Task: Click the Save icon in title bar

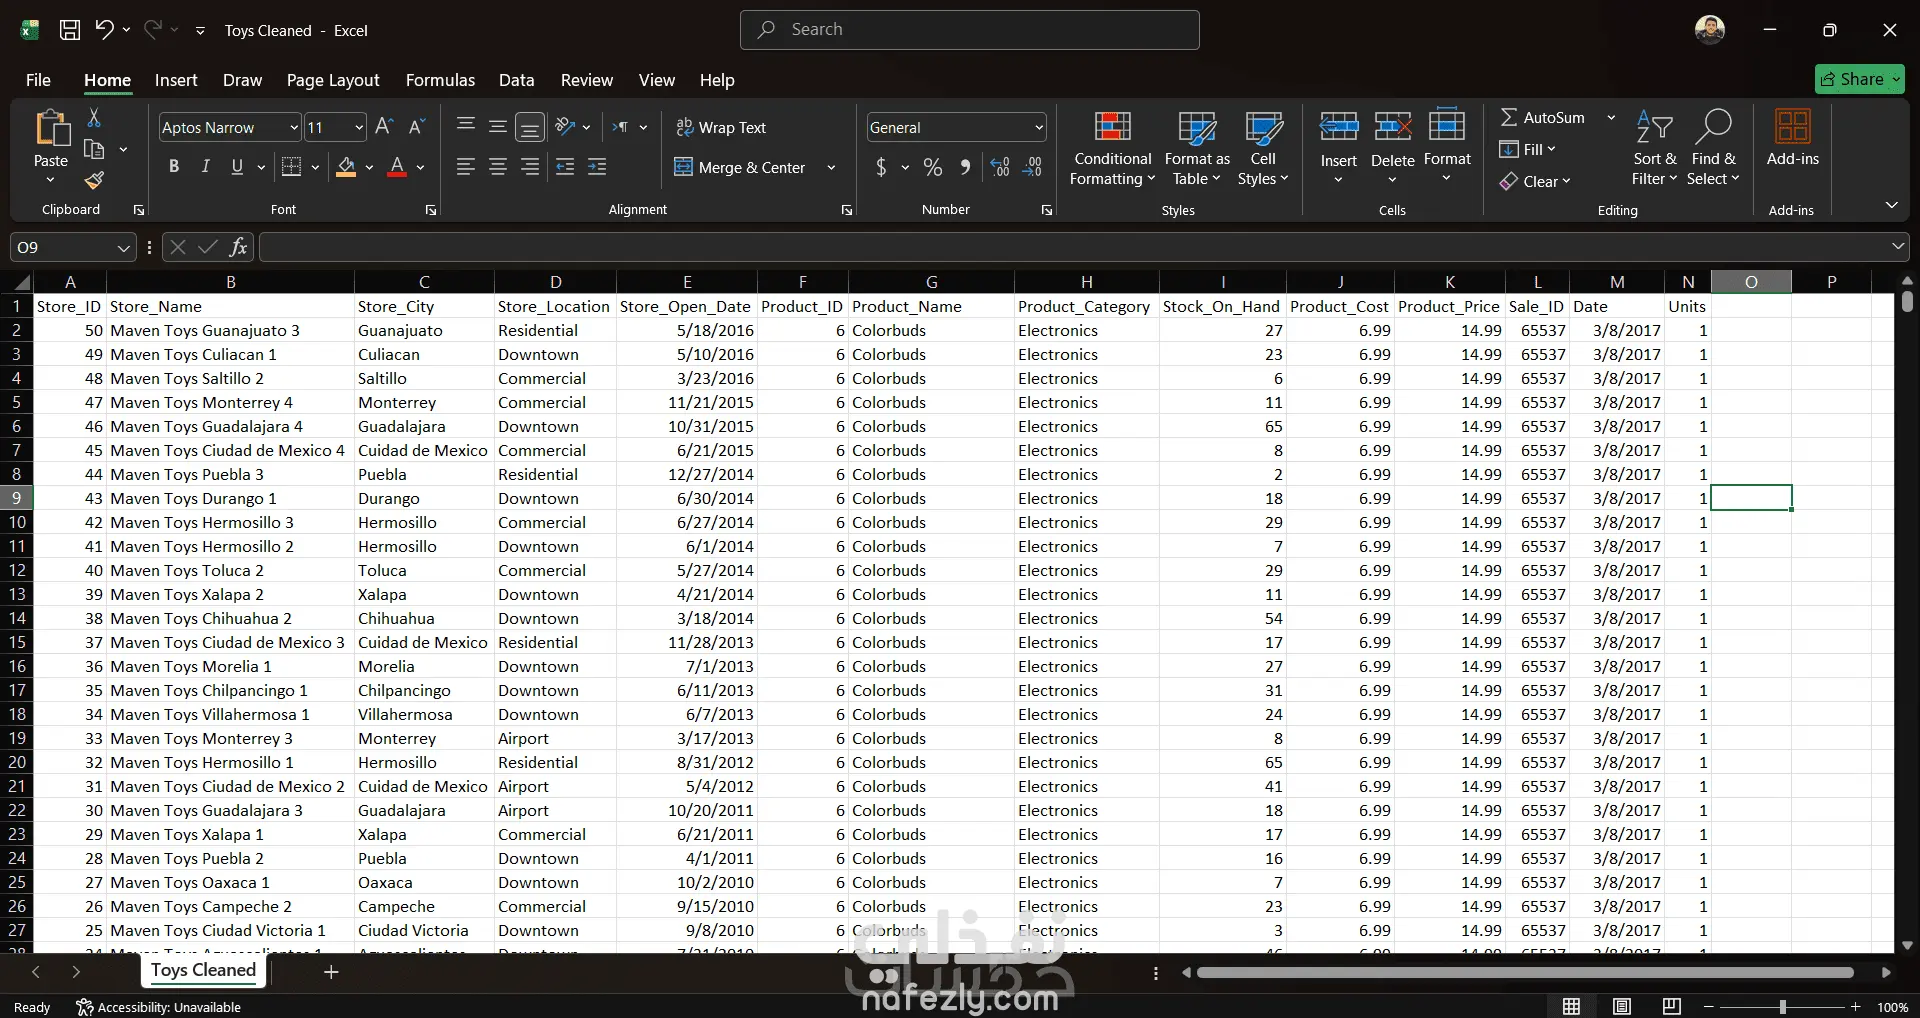Action: 70,30
